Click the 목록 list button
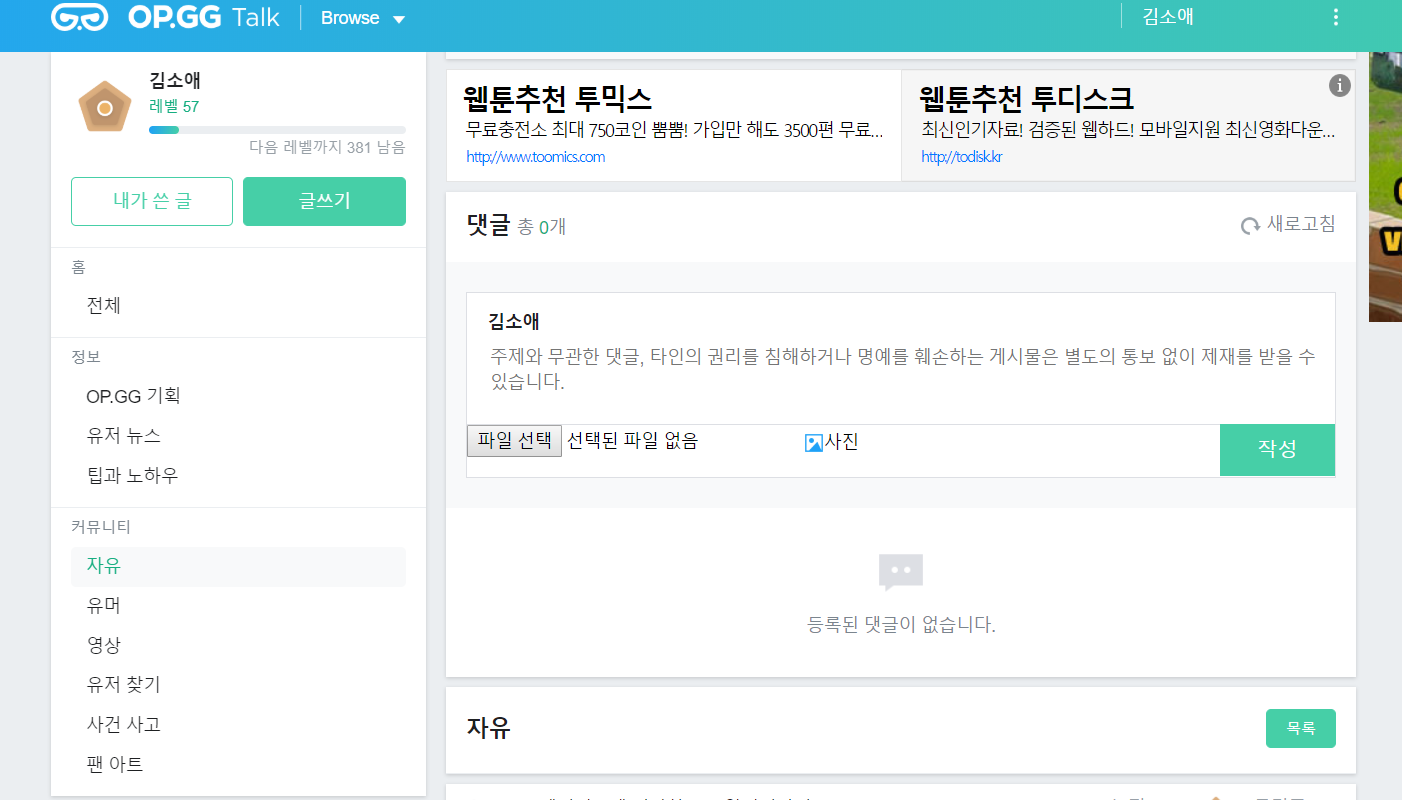This screenshot has width=1402, height=800. [x=1300, y=729]
